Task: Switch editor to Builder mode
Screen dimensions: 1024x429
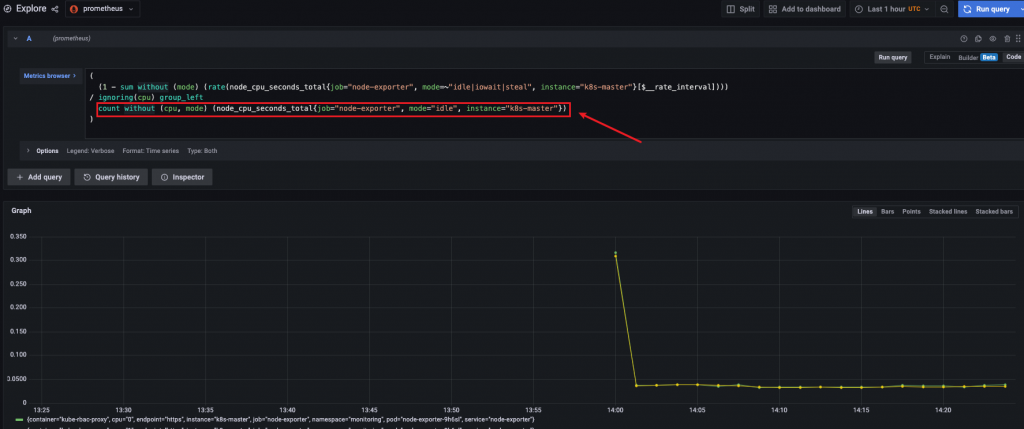Action: pyautogui.click(x=968, y=57)
